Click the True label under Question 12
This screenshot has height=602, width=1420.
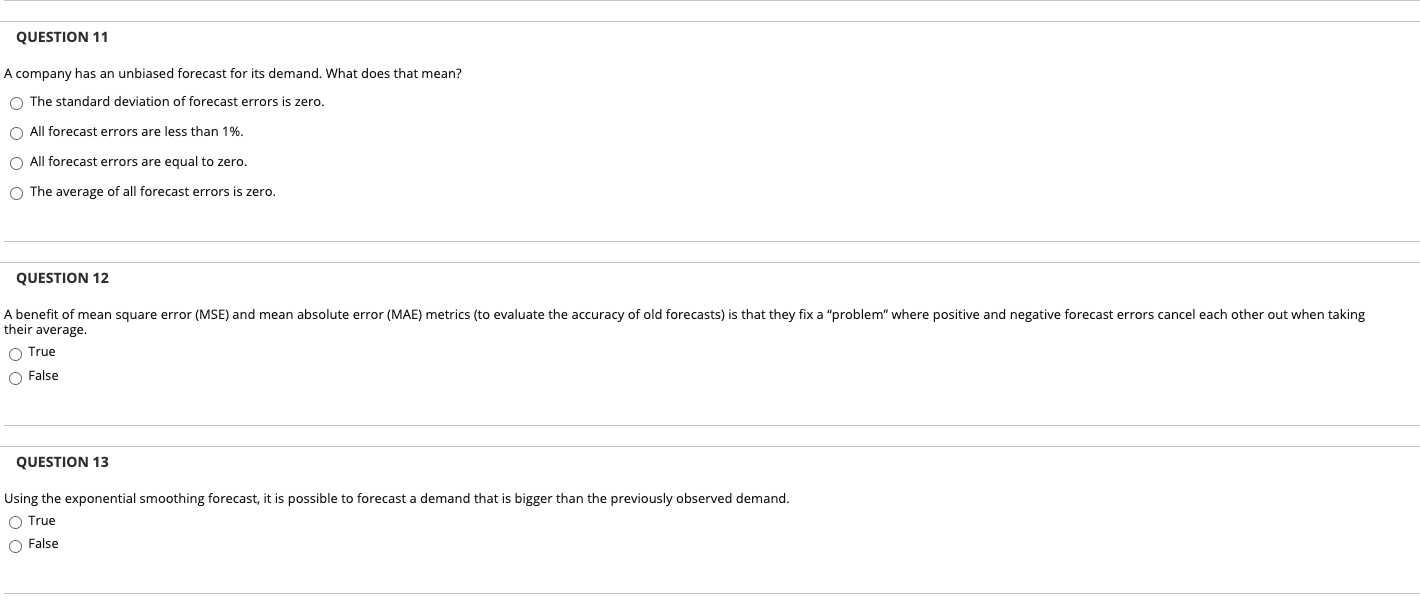pyautogui.click(x=42, y=351)
